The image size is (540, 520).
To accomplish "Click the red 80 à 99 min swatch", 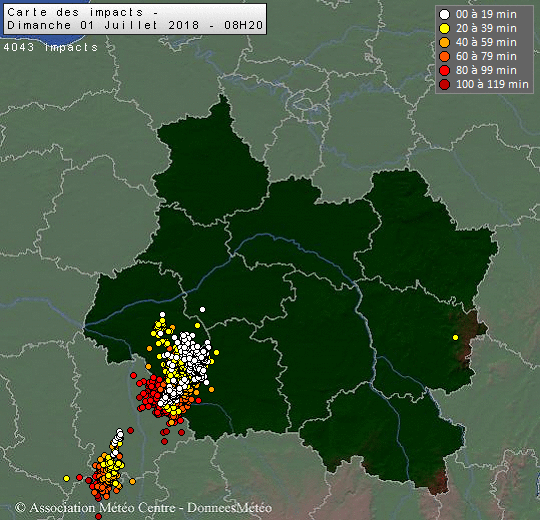I will pos(445,71).
